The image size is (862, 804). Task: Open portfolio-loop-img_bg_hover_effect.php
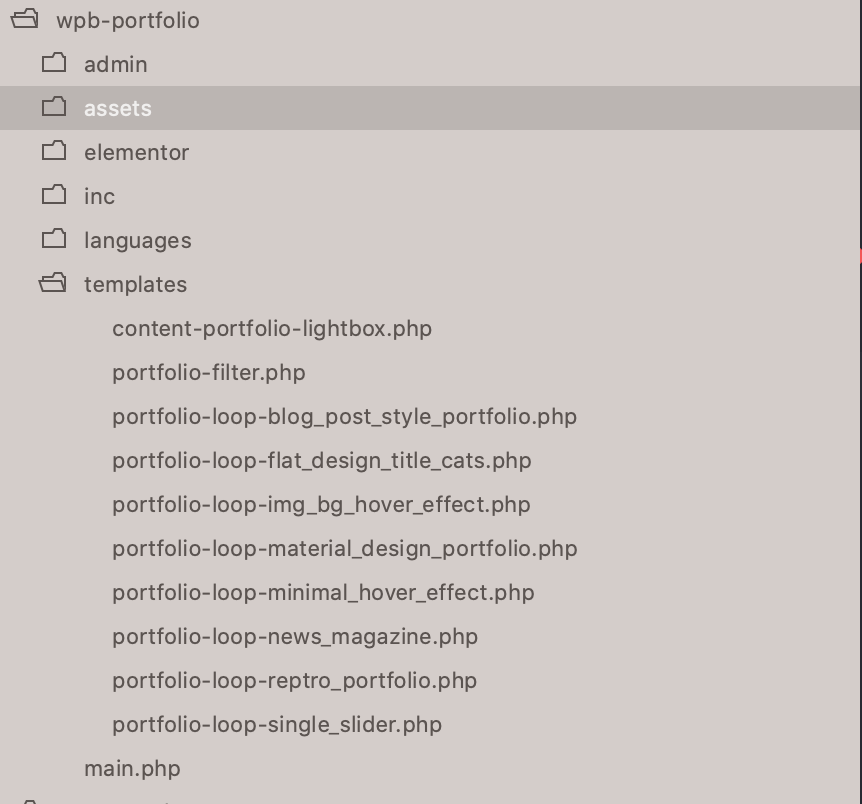pos(321,505)
